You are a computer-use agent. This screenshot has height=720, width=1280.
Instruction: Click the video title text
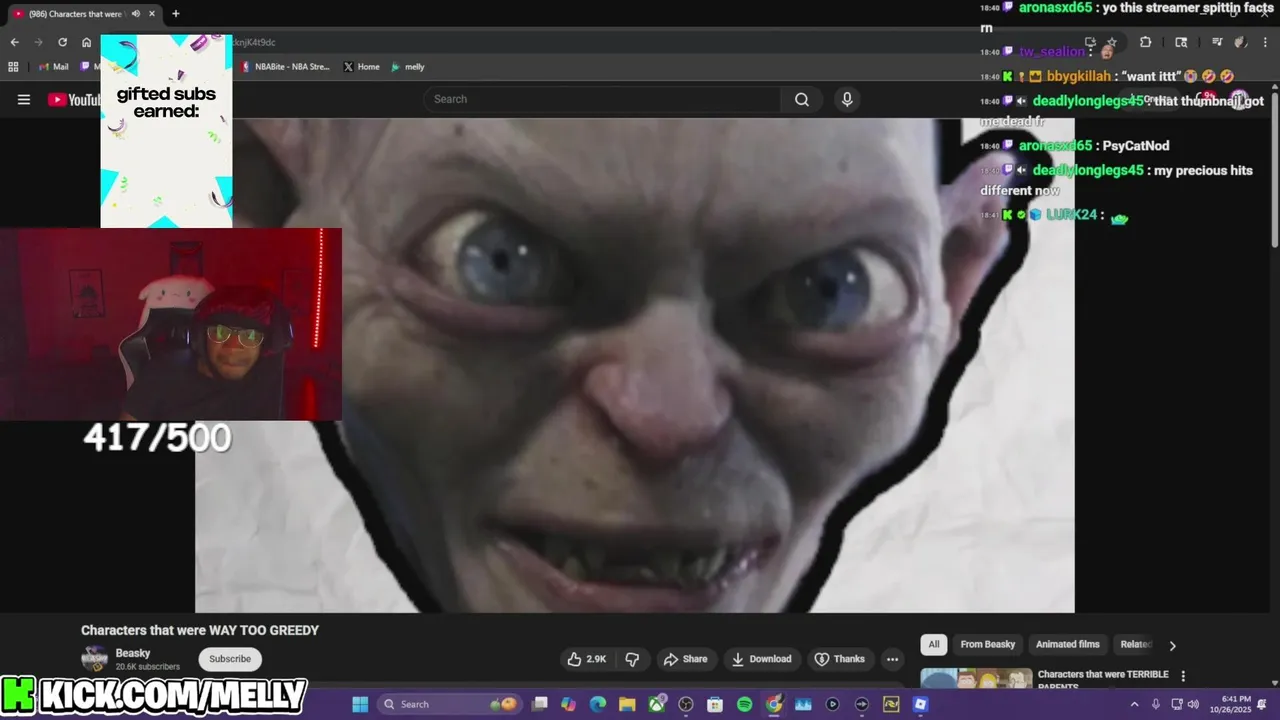click(x=200, y=630)
